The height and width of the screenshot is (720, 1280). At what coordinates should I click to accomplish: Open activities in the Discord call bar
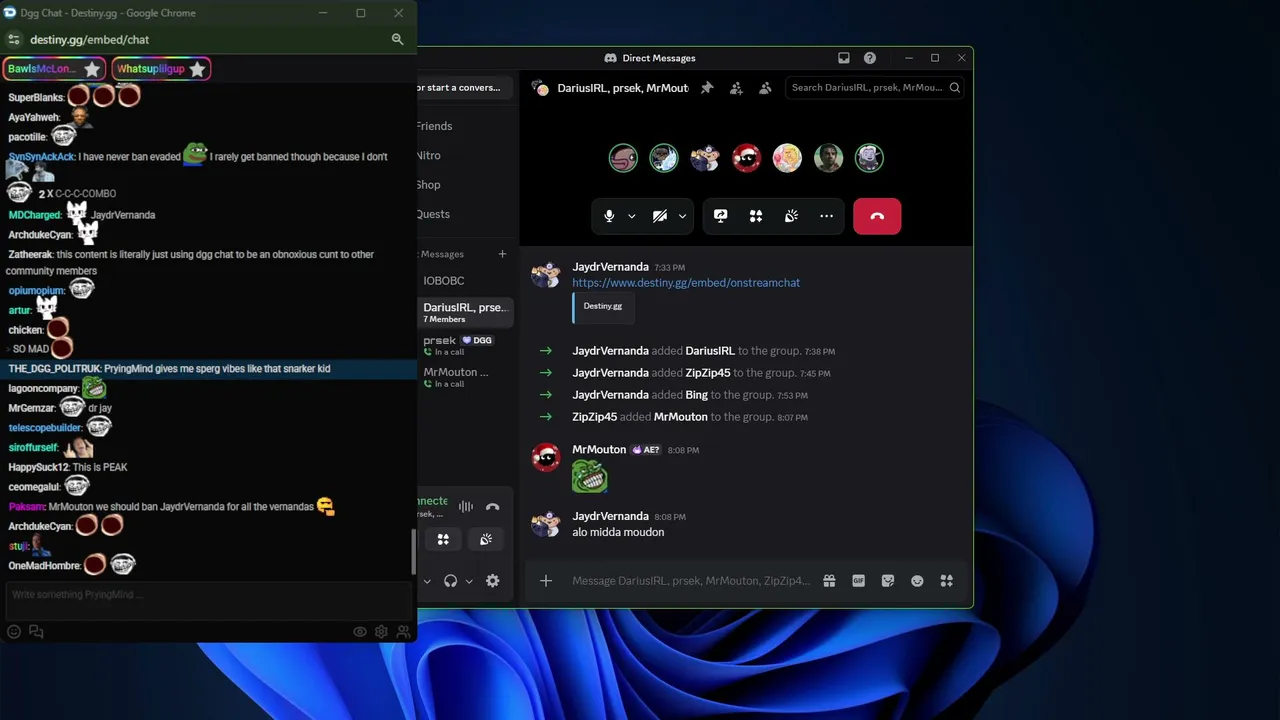(x=756, y=216)
